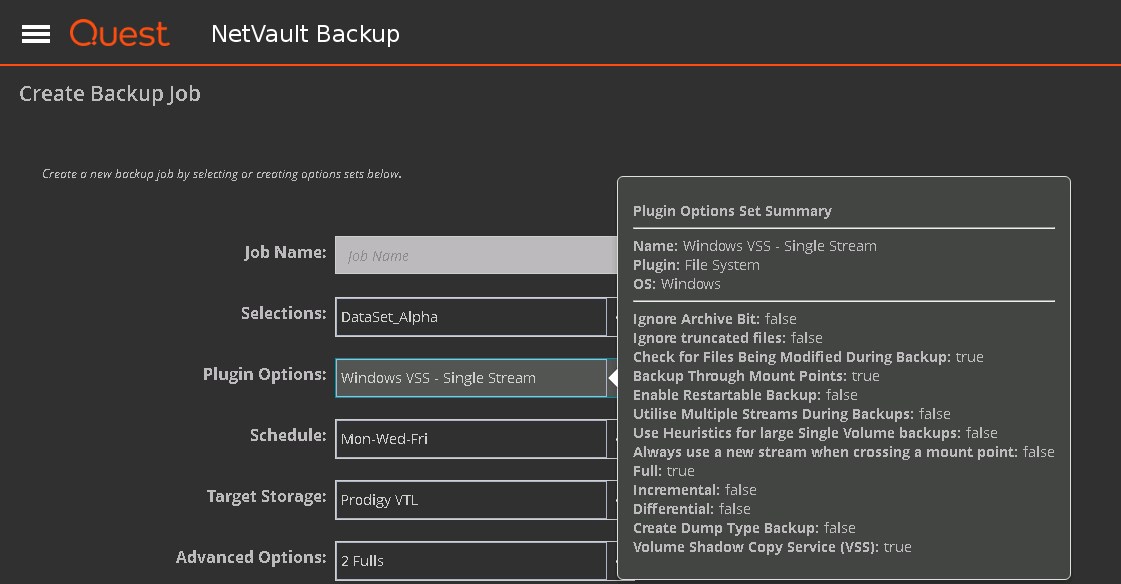
Task: Expand the Schedule dropdown showing Mon-Wed-Fri
Action: point(471,439)
